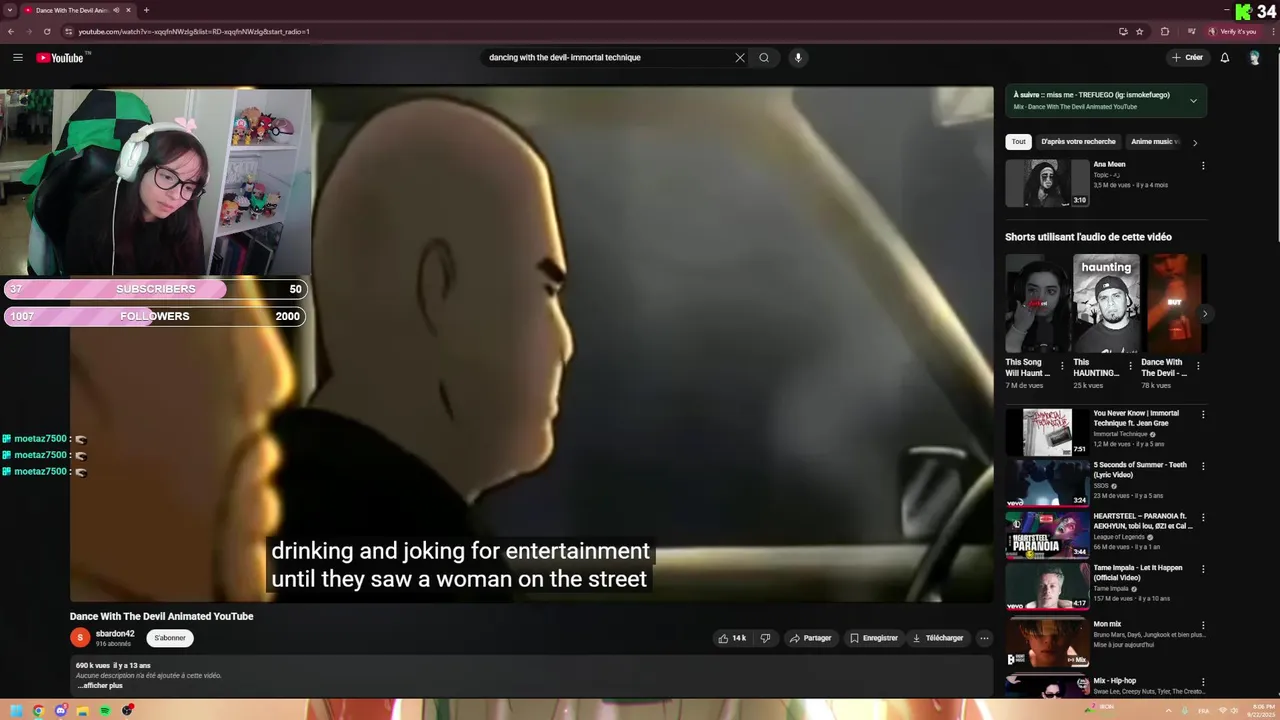Open options for Ana Meen video
Viewport: 1280px width, 720px height.
point(1203,166)
